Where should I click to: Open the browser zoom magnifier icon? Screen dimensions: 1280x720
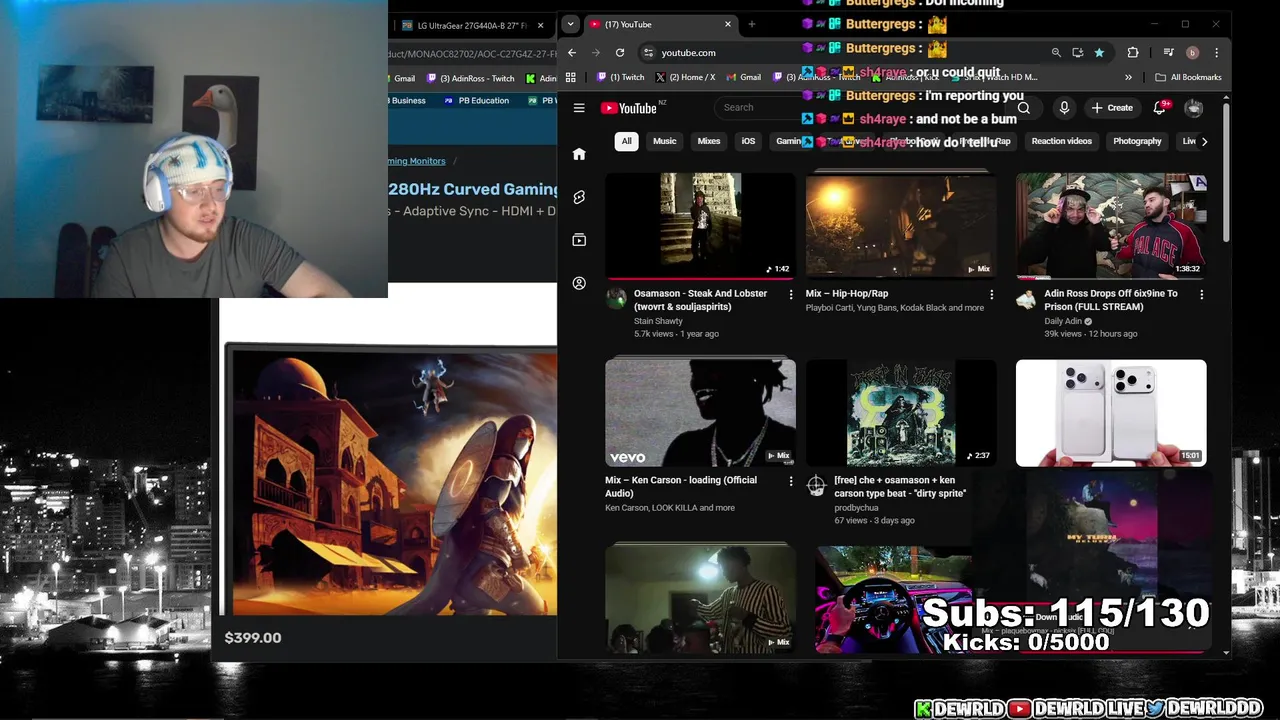point(1056,52)
